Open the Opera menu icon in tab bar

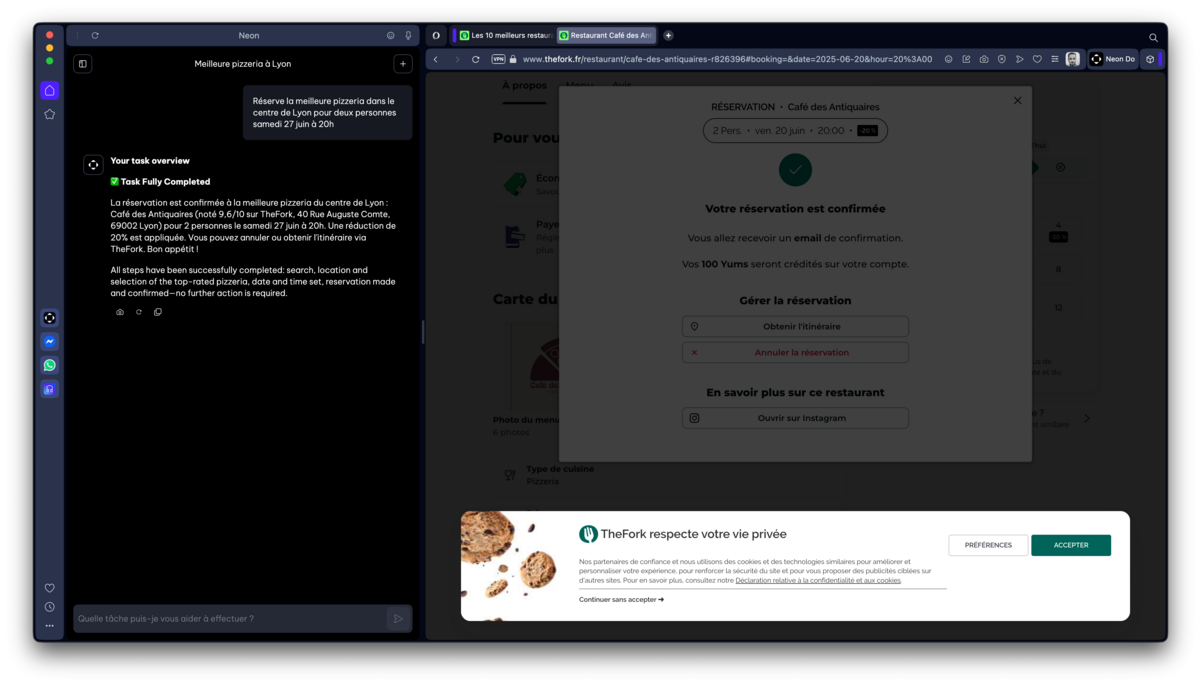click(x=436, y=35)
